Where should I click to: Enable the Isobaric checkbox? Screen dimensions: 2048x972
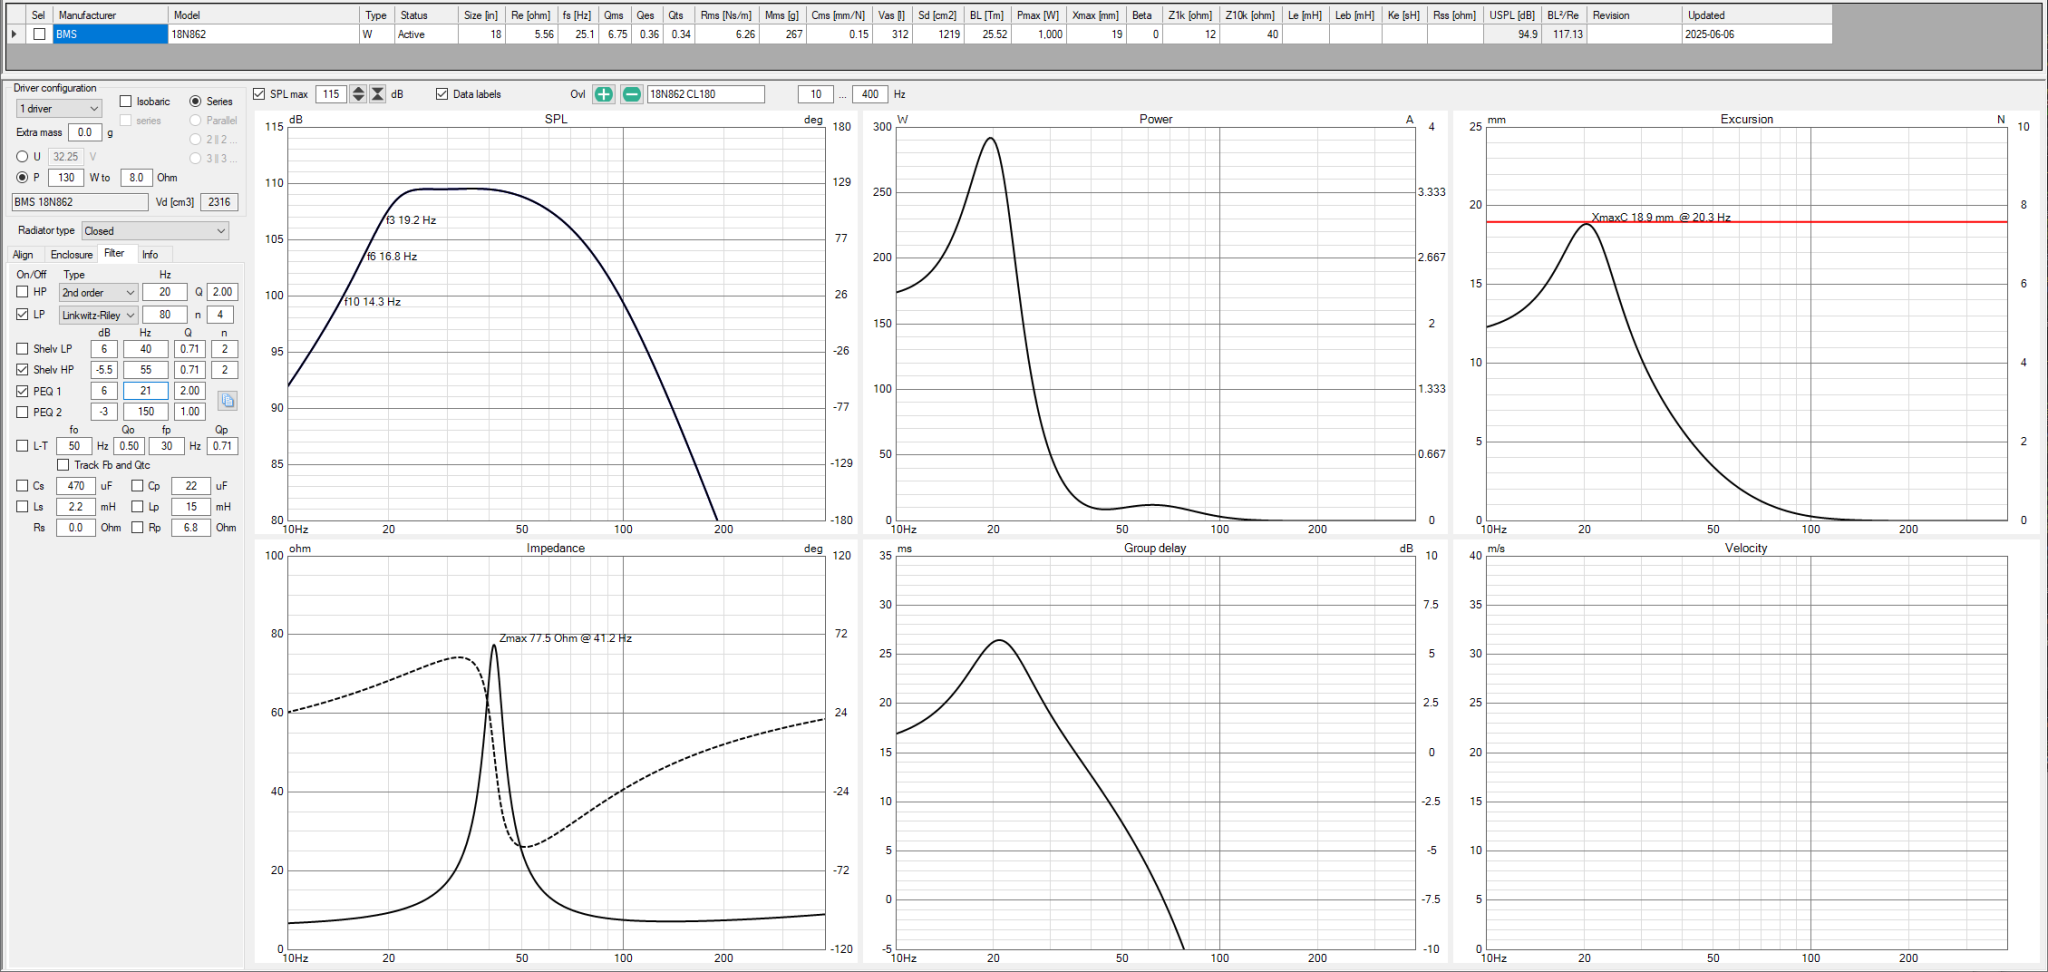126,101
